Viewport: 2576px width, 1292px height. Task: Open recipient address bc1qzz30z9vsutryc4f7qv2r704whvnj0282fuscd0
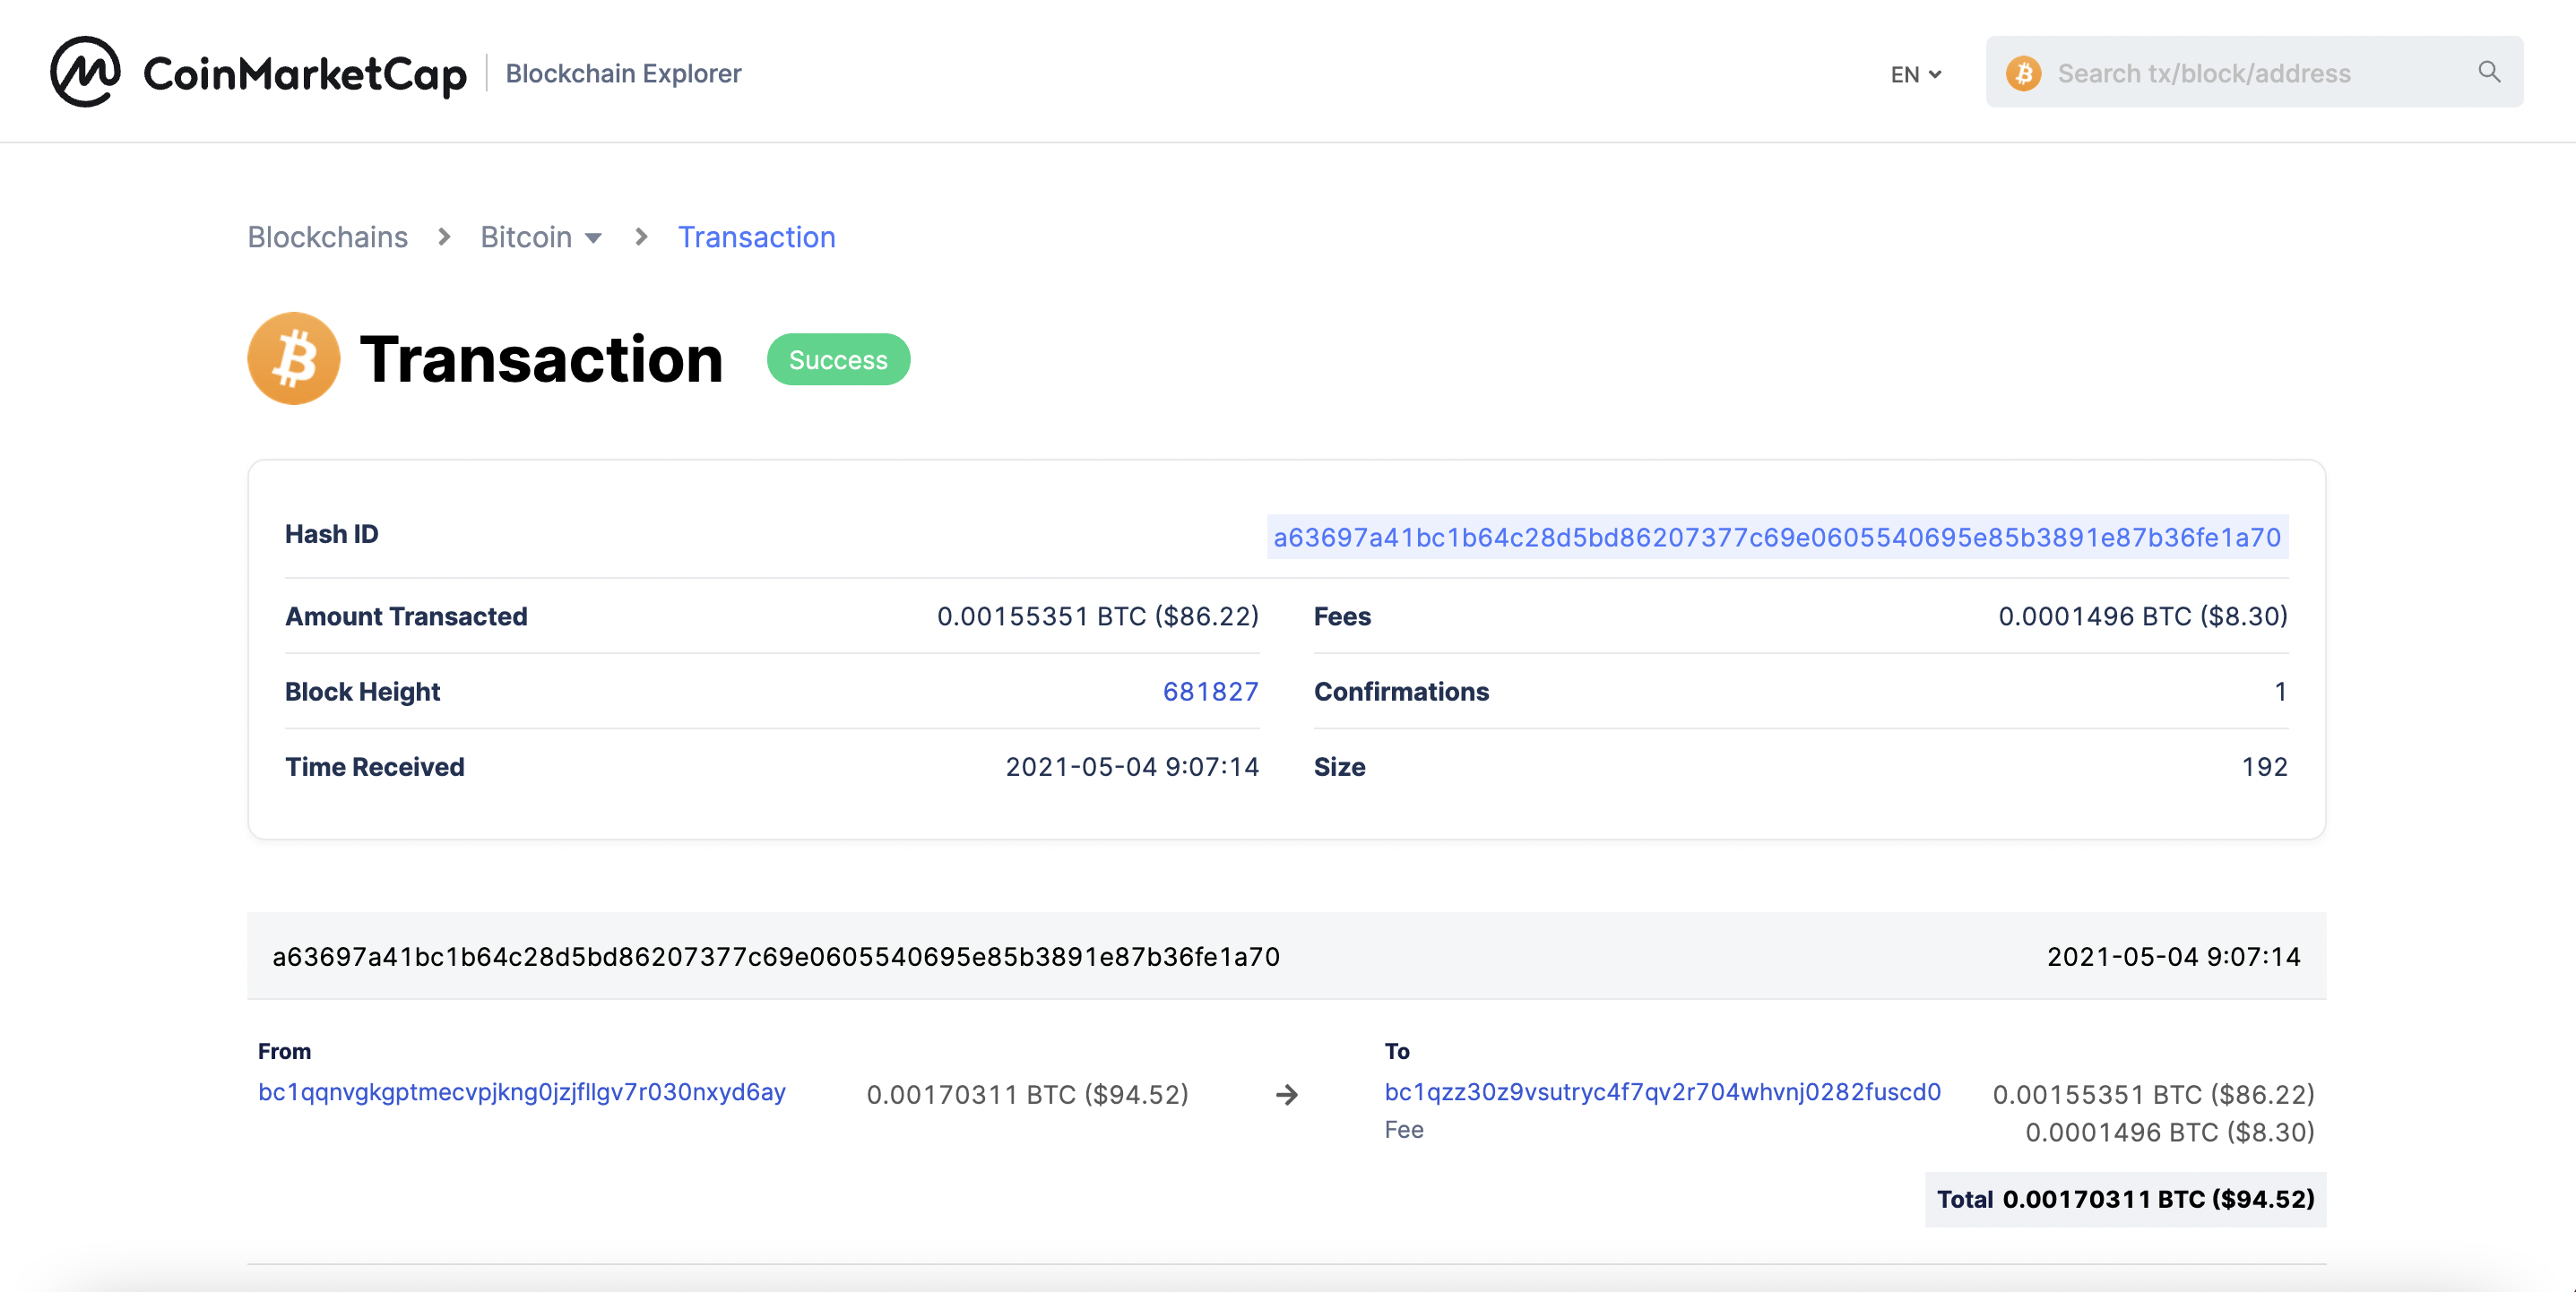[x=1662, y=1091]
